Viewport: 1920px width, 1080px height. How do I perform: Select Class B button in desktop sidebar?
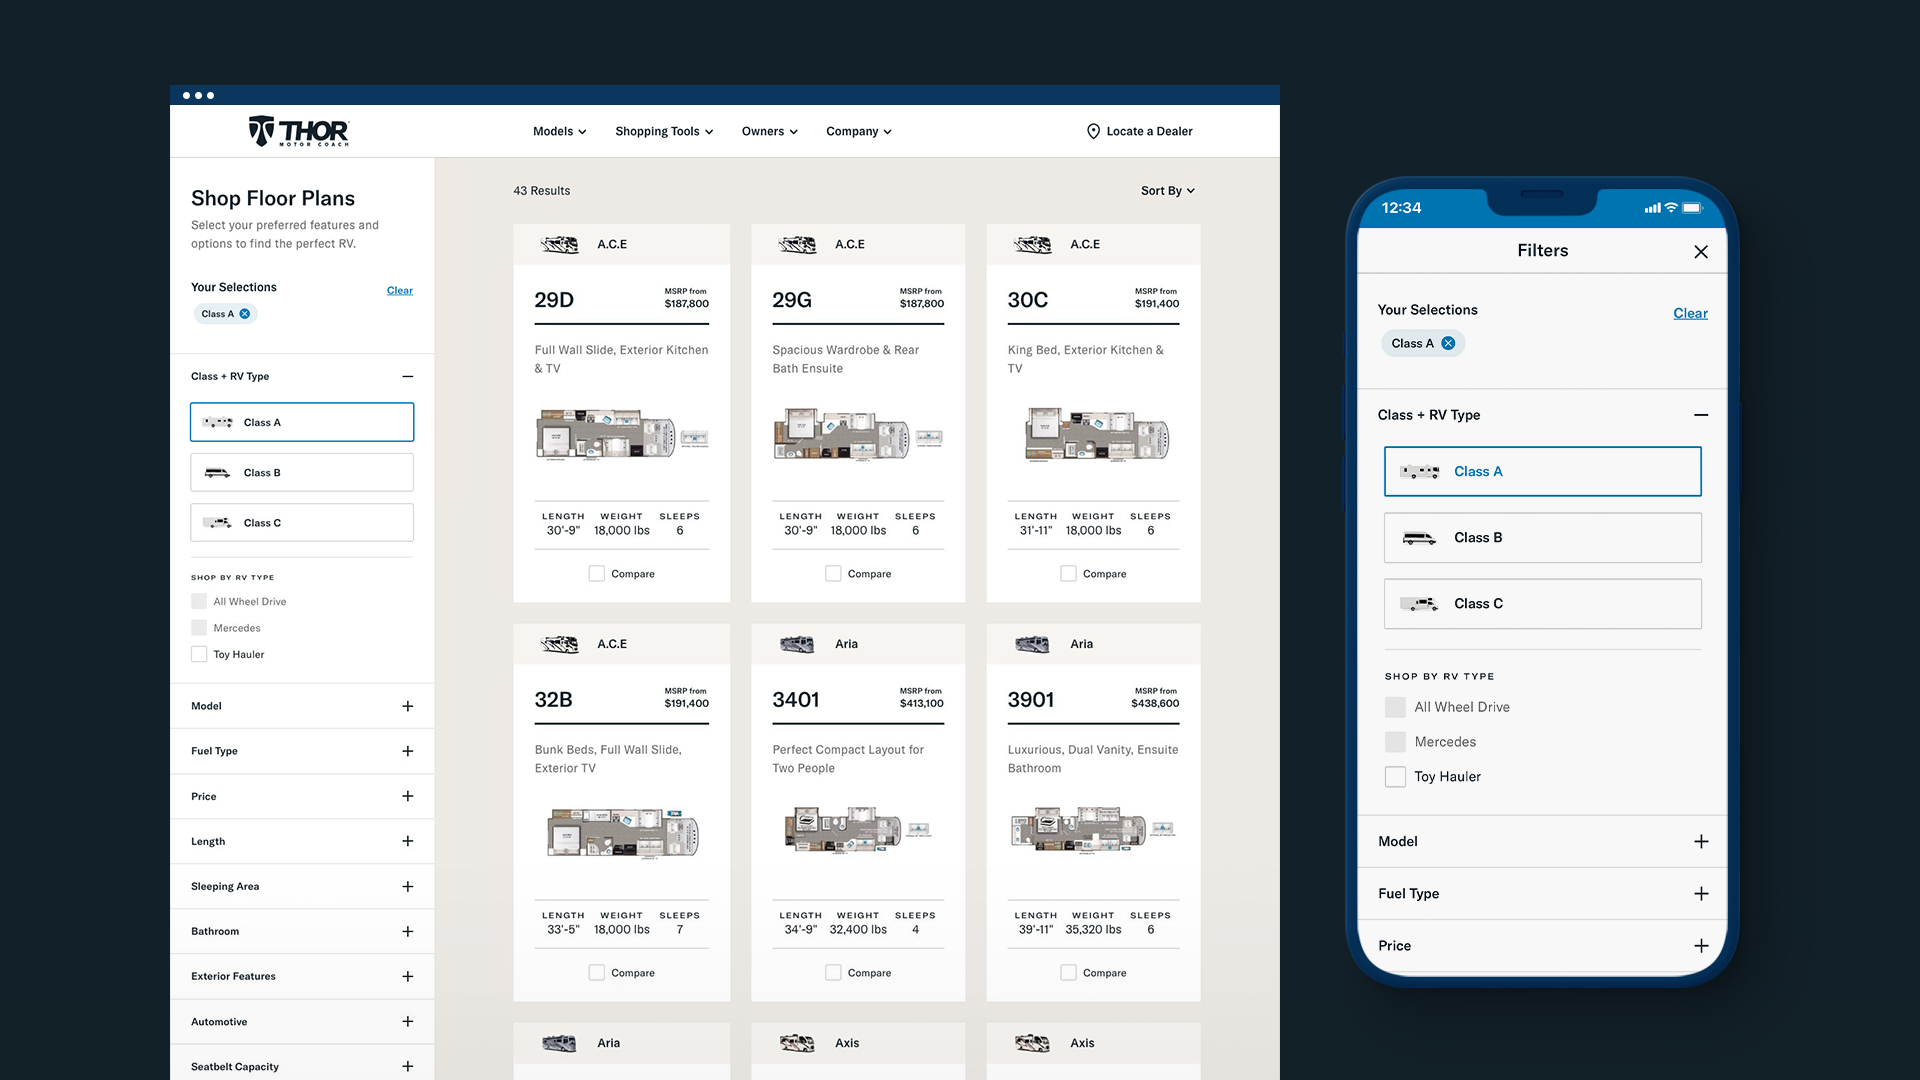(x=302, y=473)
